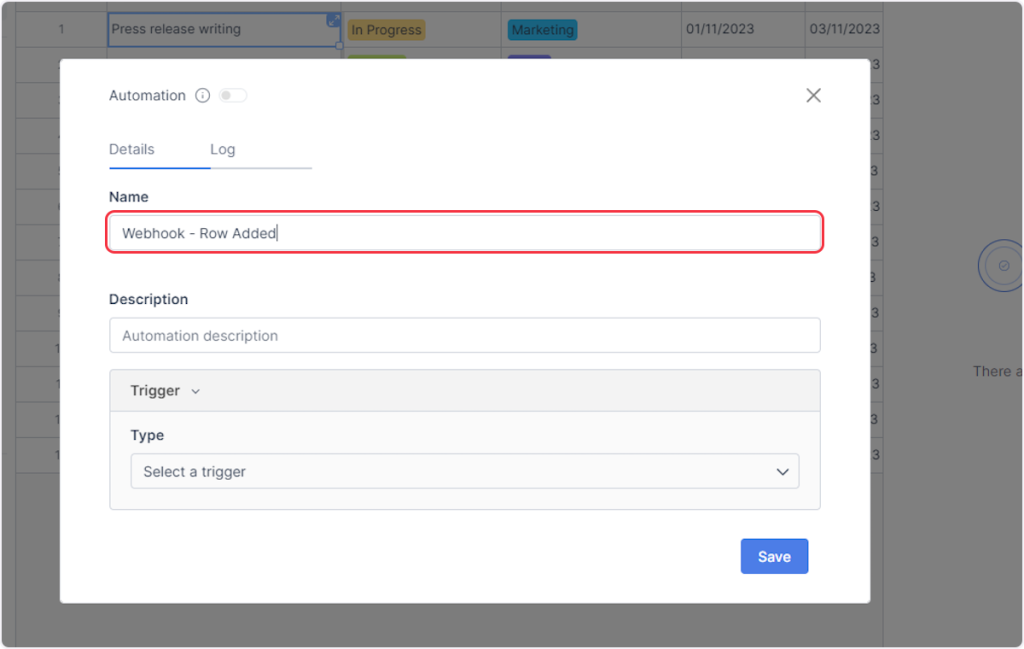Click the Marketing category tag
This screenshot has width=1024, height=649.
pos(542,30)
